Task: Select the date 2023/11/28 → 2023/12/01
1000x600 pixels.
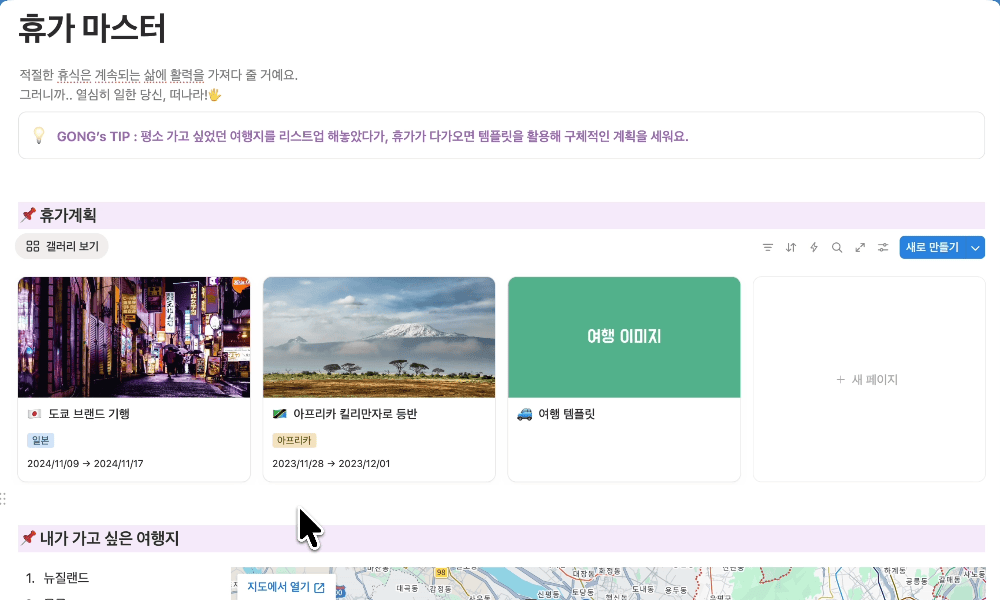Action: 331,464
